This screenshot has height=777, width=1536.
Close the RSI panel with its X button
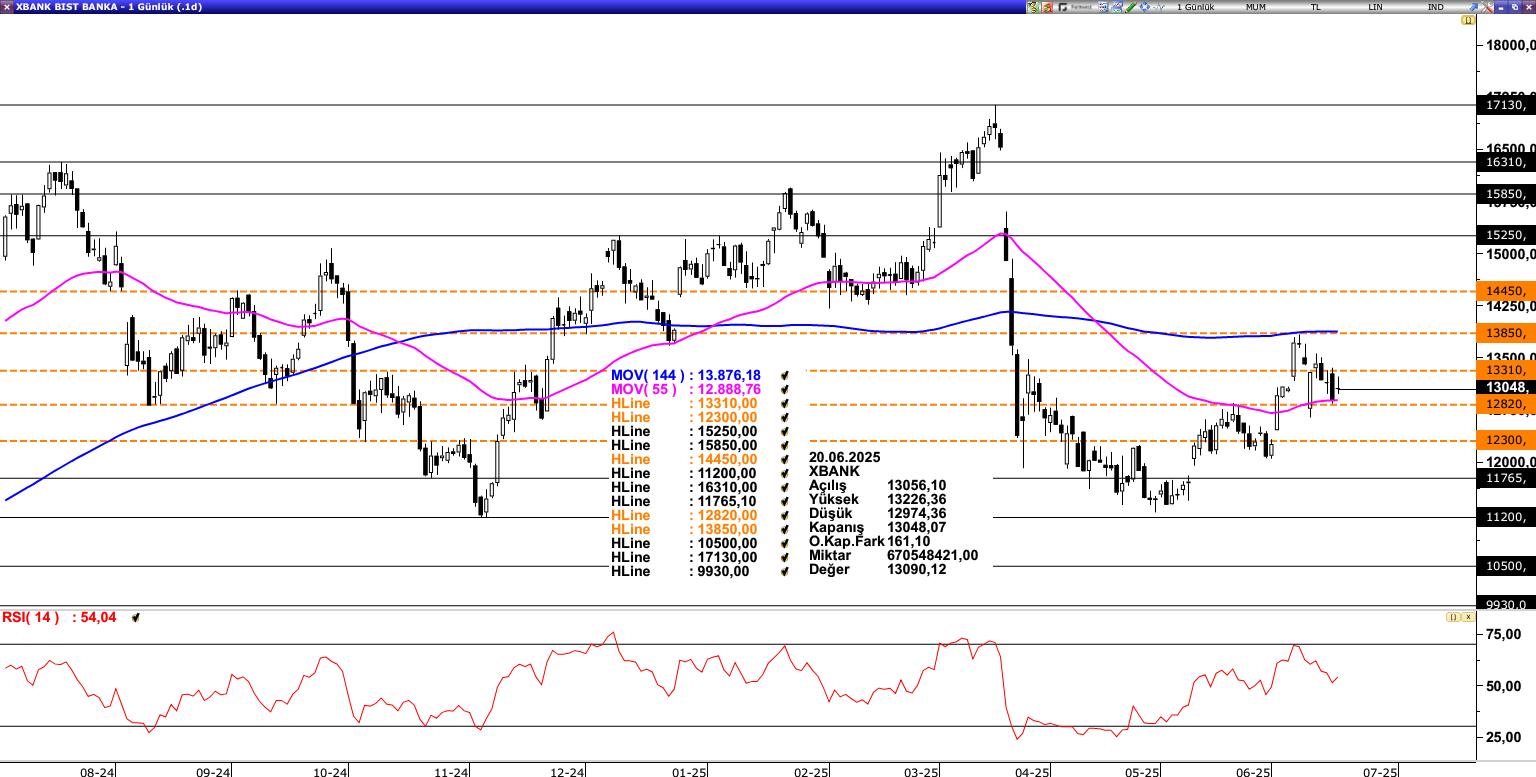[1467, 617]
